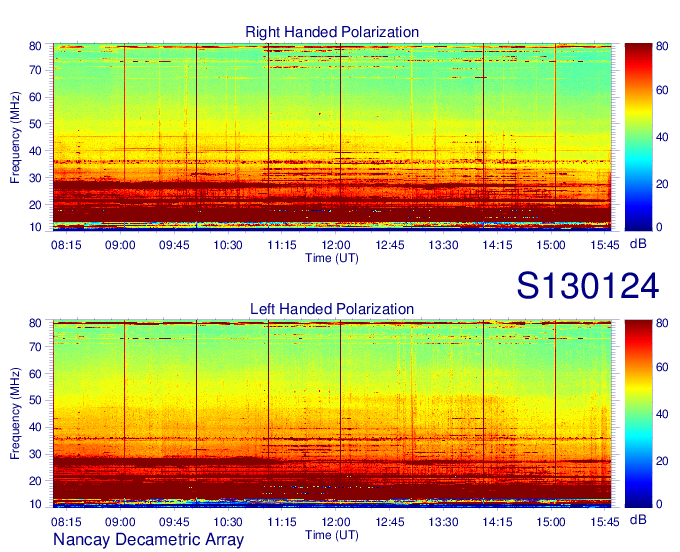Click the "09:45" tick under Left Handed plot
Viewport: 680px width, 552px height.
(174, 522)
